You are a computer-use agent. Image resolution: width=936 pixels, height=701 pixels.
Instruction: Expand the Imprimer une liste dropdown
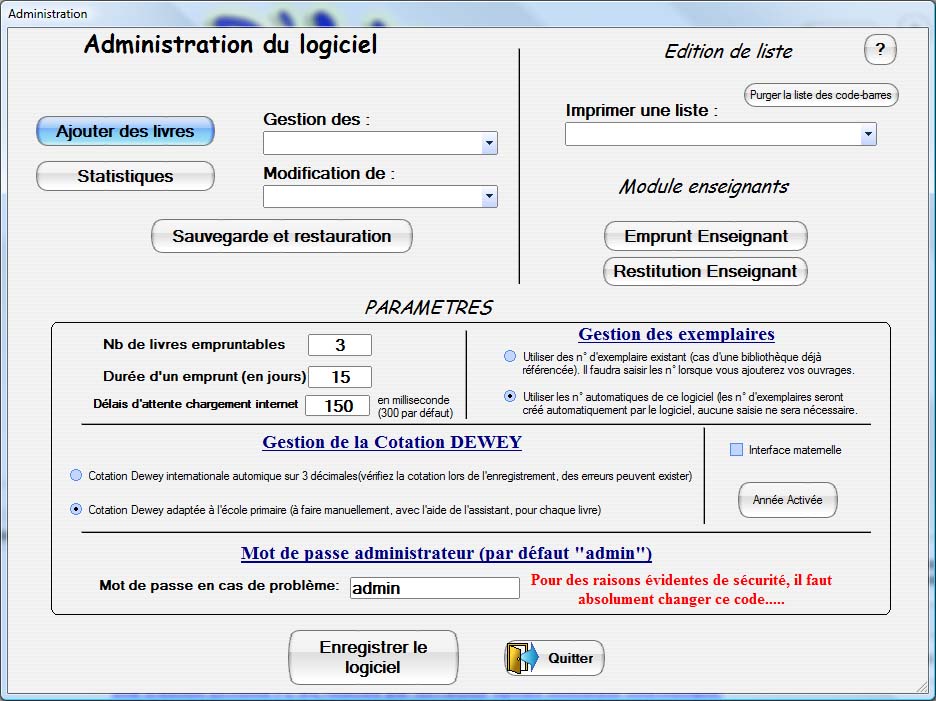(868, 134)
